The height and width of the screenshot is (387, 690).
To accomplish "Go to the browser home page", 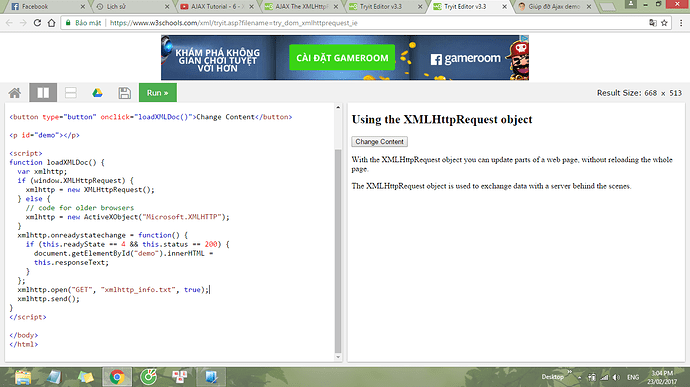I will (x=51, y=23).
